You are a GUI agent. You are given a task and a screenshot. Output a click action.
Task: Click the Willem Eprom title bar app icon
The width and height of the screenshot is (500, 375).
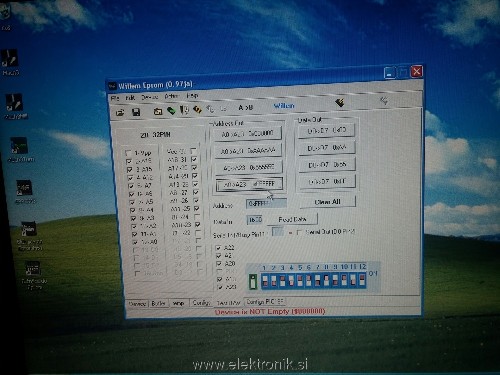click(112, 86)
